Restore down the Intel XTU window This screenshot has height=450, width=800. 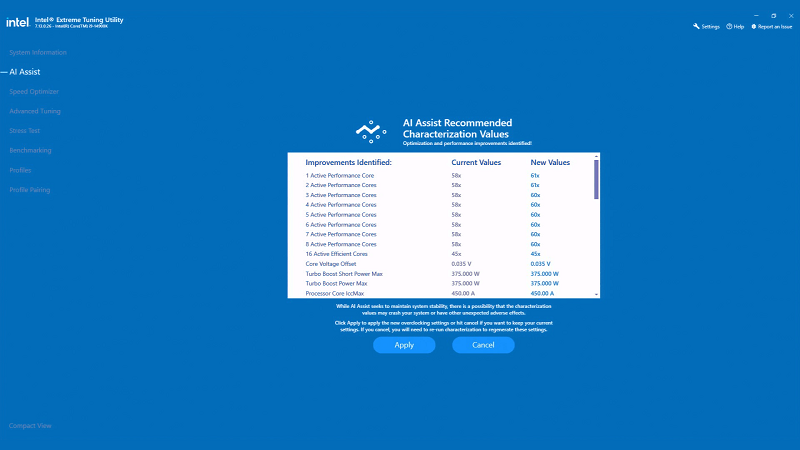pos(773,16)
